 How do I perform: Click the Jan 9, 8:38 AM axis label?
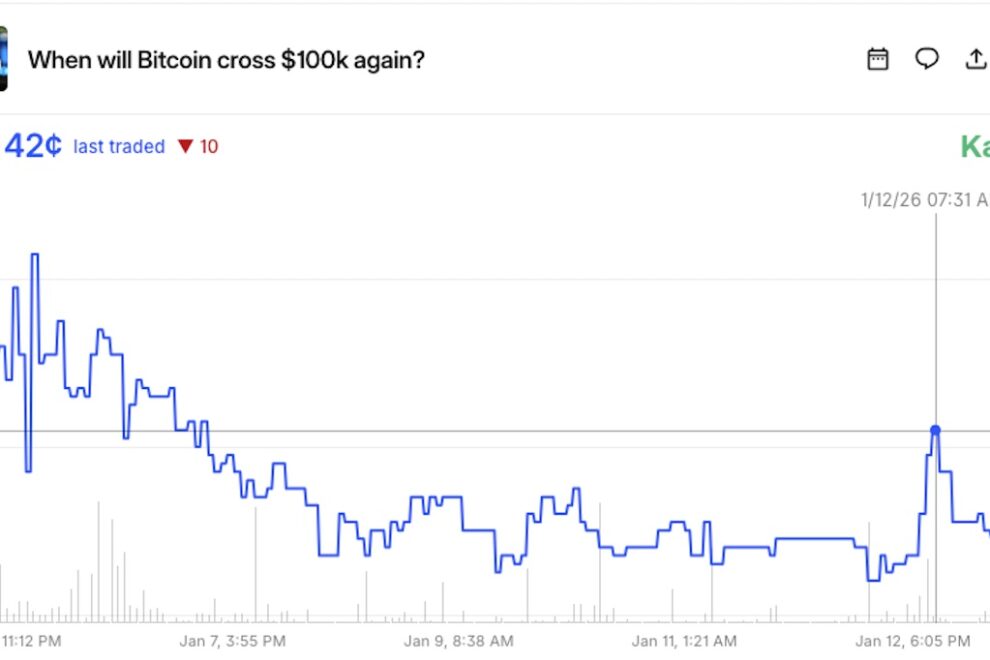(459, 641)
